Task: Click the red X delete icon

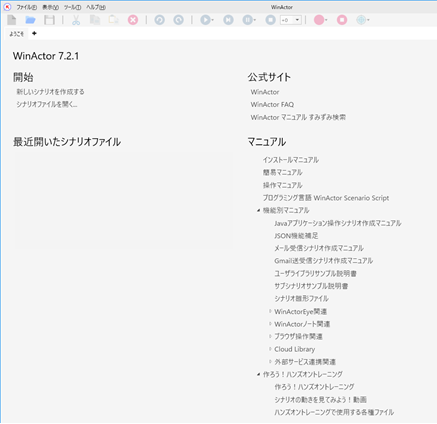Action: pyautogui.click(x=133, y=20)
